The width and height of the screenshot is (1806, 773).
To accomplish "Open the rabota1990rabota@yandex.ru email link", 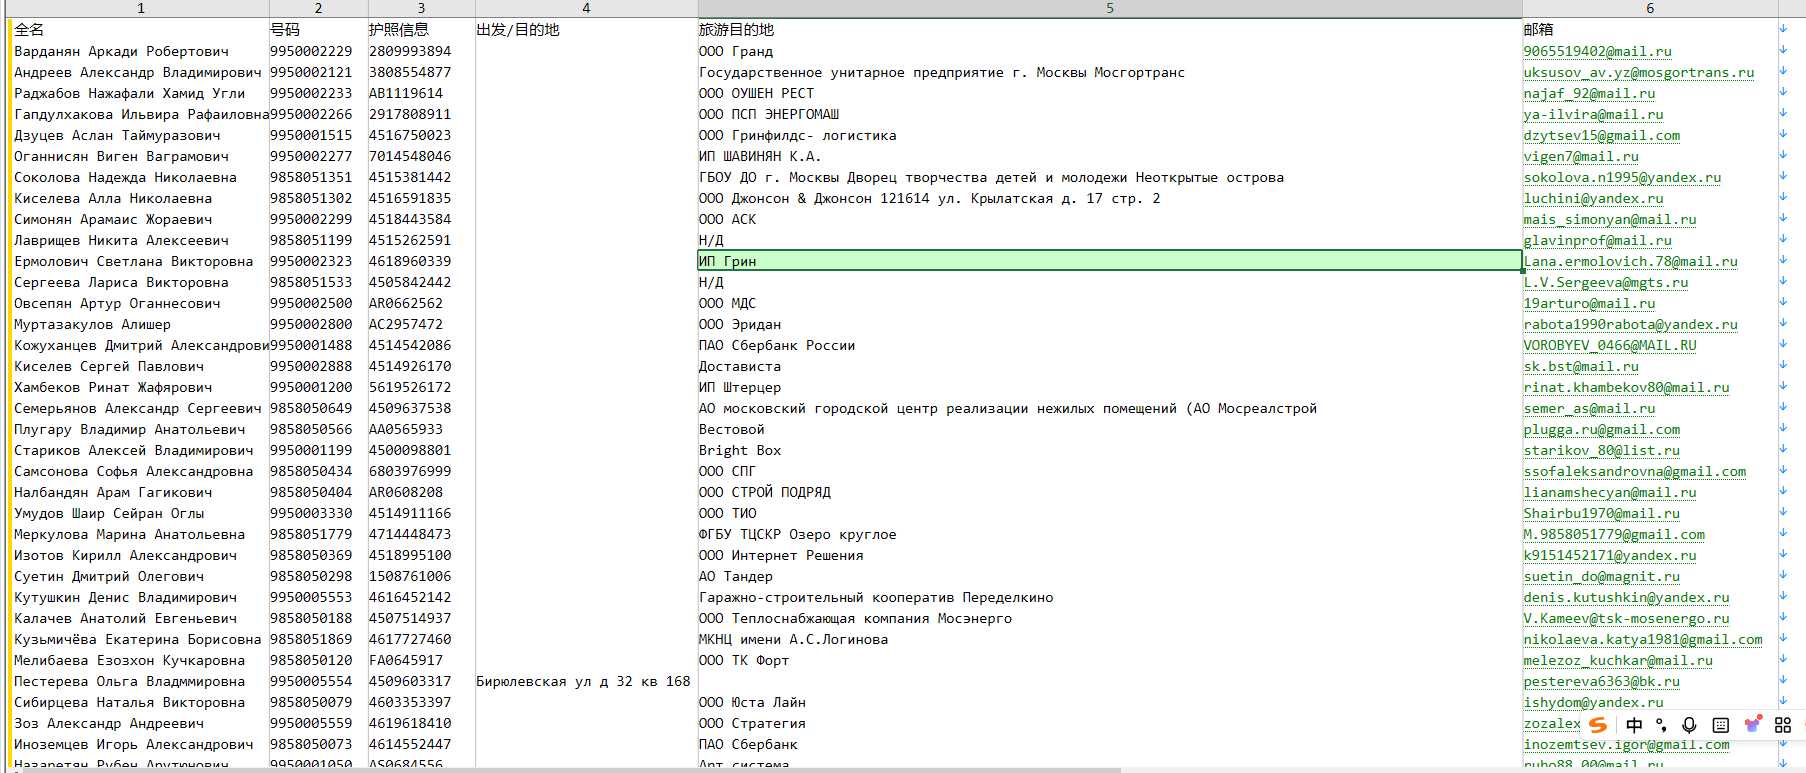I will pyautogui.click(x=1630, y=324).
